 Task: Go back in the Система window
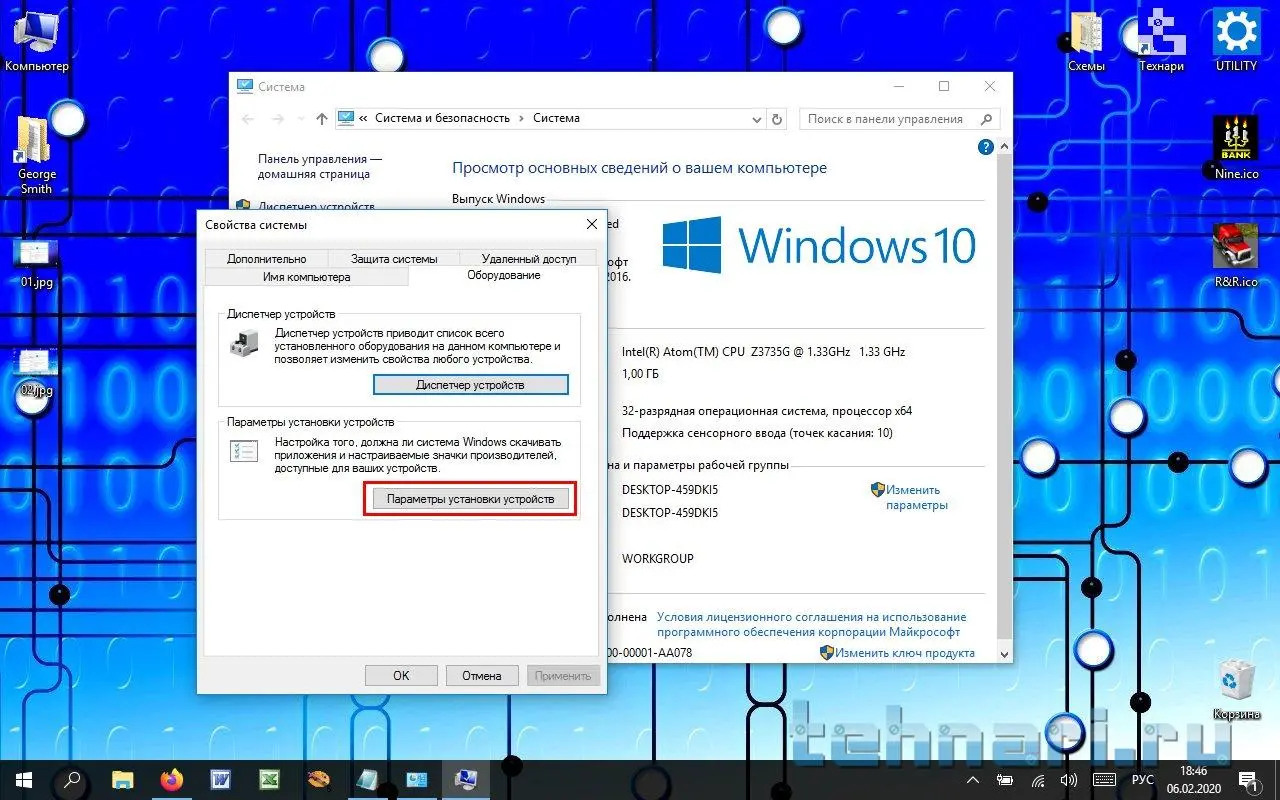tap(249, 119)
